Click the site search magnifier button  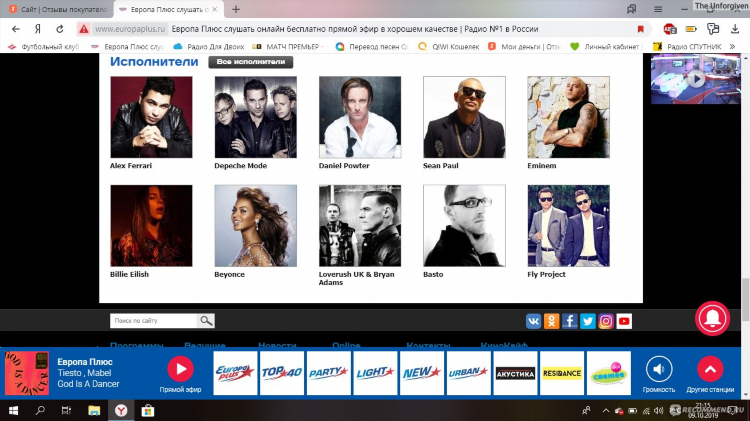[x=206, y=321]
